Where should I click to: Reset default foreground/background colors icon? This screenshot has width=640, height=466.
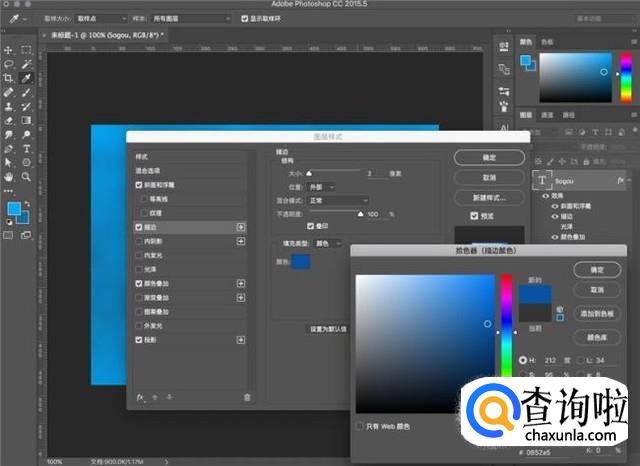[9, 222]
